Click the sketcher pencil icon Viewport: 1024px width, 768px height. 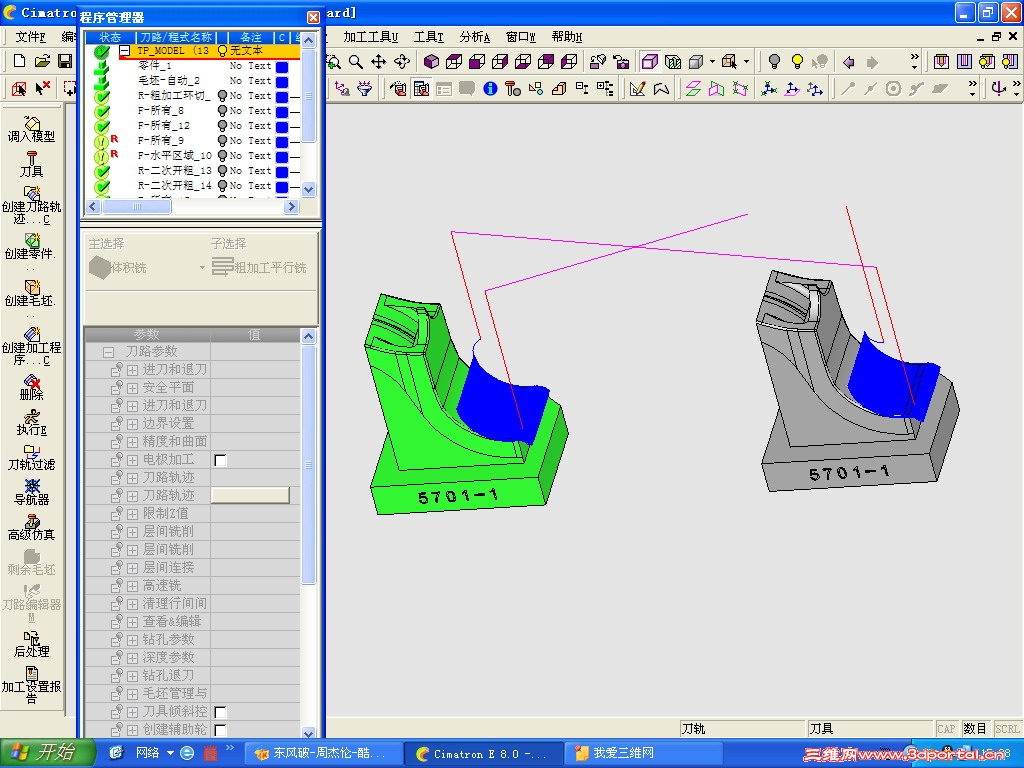point(637,88)
